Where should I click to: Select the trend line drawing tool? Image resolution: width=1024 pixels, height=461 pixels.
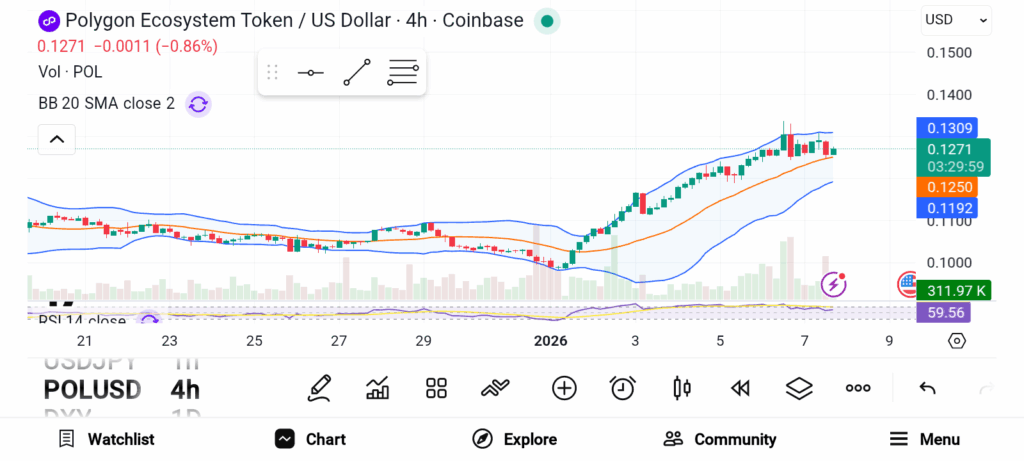[x=357, y=73]
